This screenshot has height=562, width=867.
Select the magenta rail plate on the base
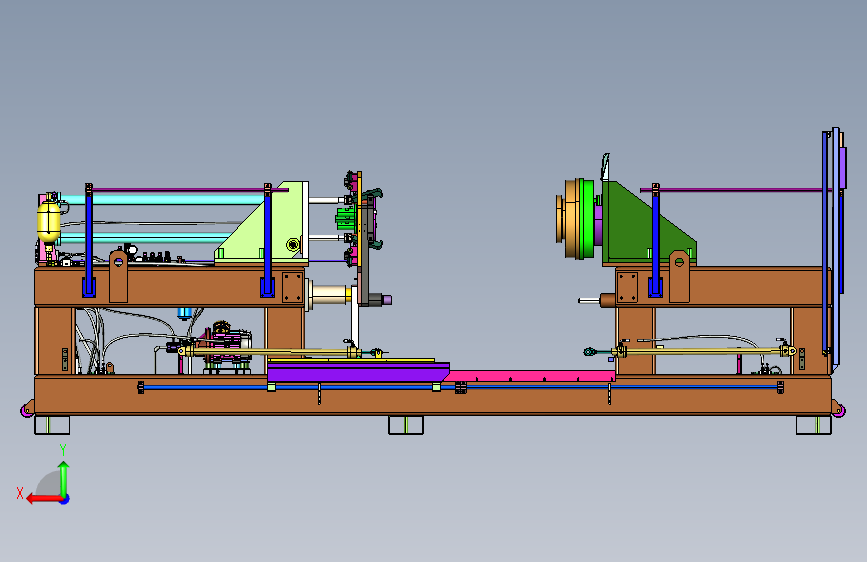531,376
